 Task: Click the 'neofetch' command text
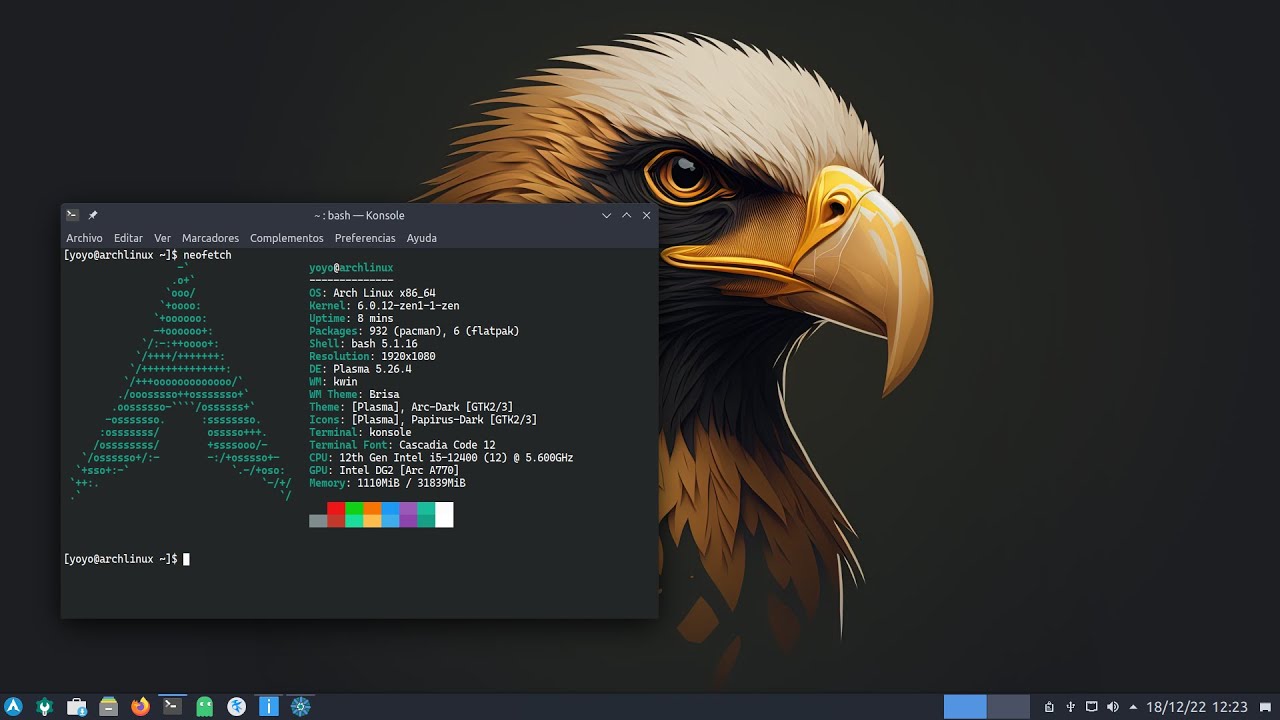click(x=207, y=256)
